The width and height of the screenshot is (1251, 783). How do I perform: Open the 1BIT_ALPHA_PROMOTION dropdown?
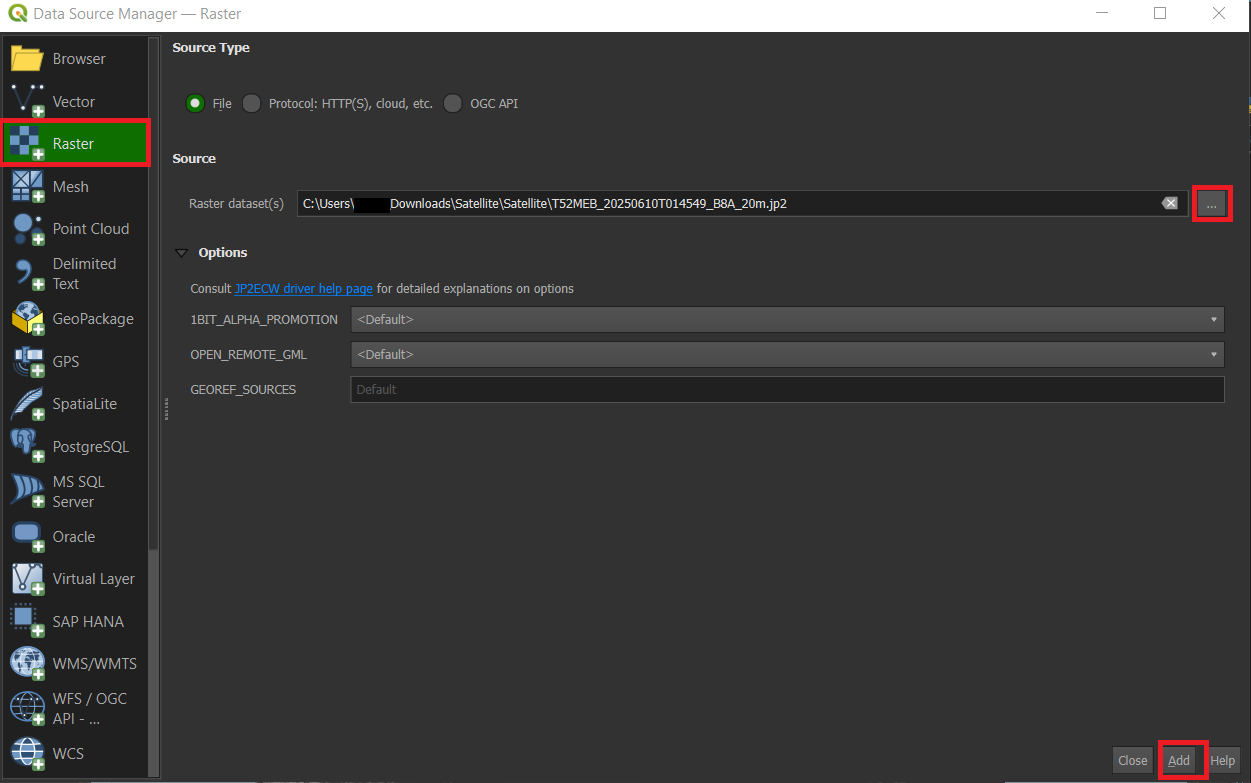(x=787, y=319)
